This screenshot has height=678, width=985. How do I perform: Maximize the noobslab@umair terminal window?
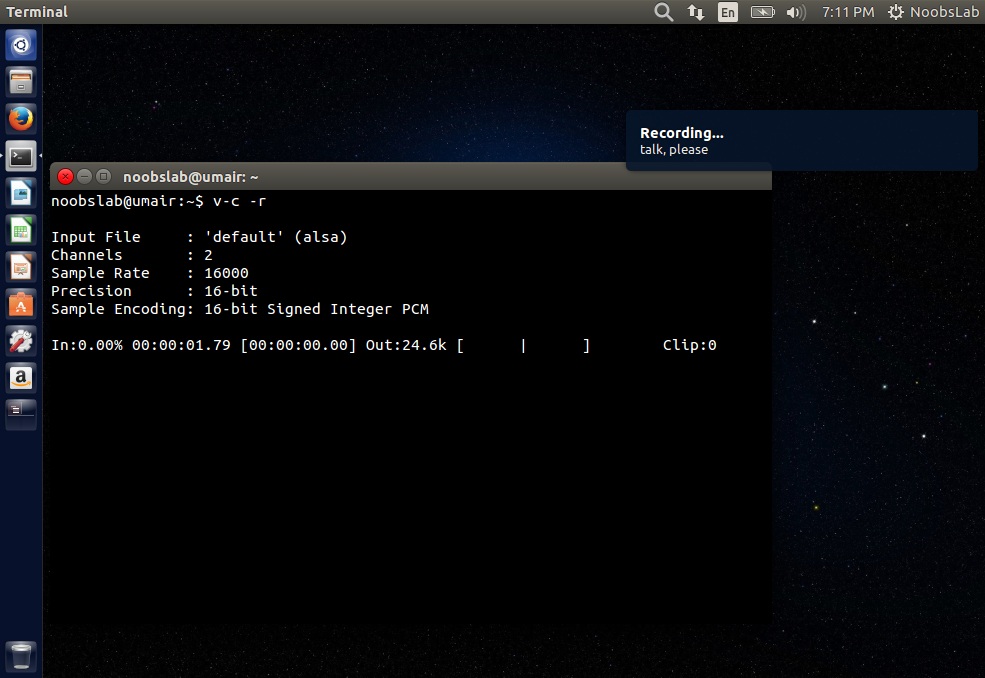point(104,177)
